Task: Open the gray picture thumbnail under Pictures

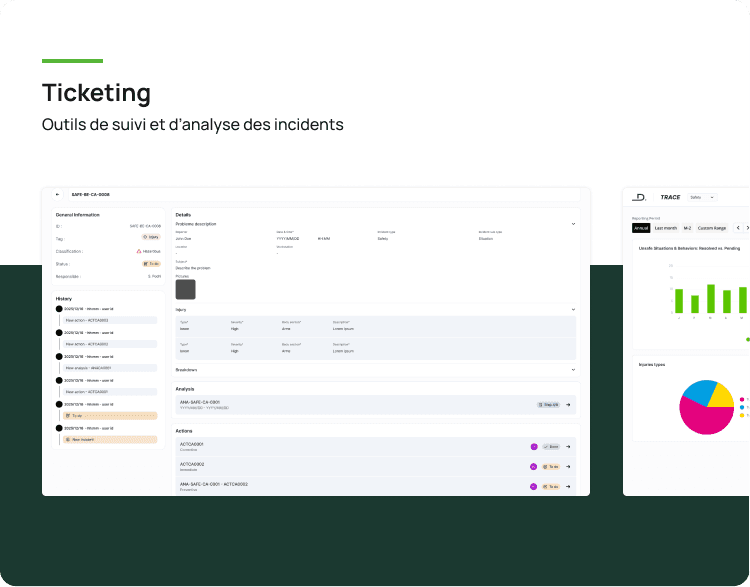Action: (x=186, y=289)
